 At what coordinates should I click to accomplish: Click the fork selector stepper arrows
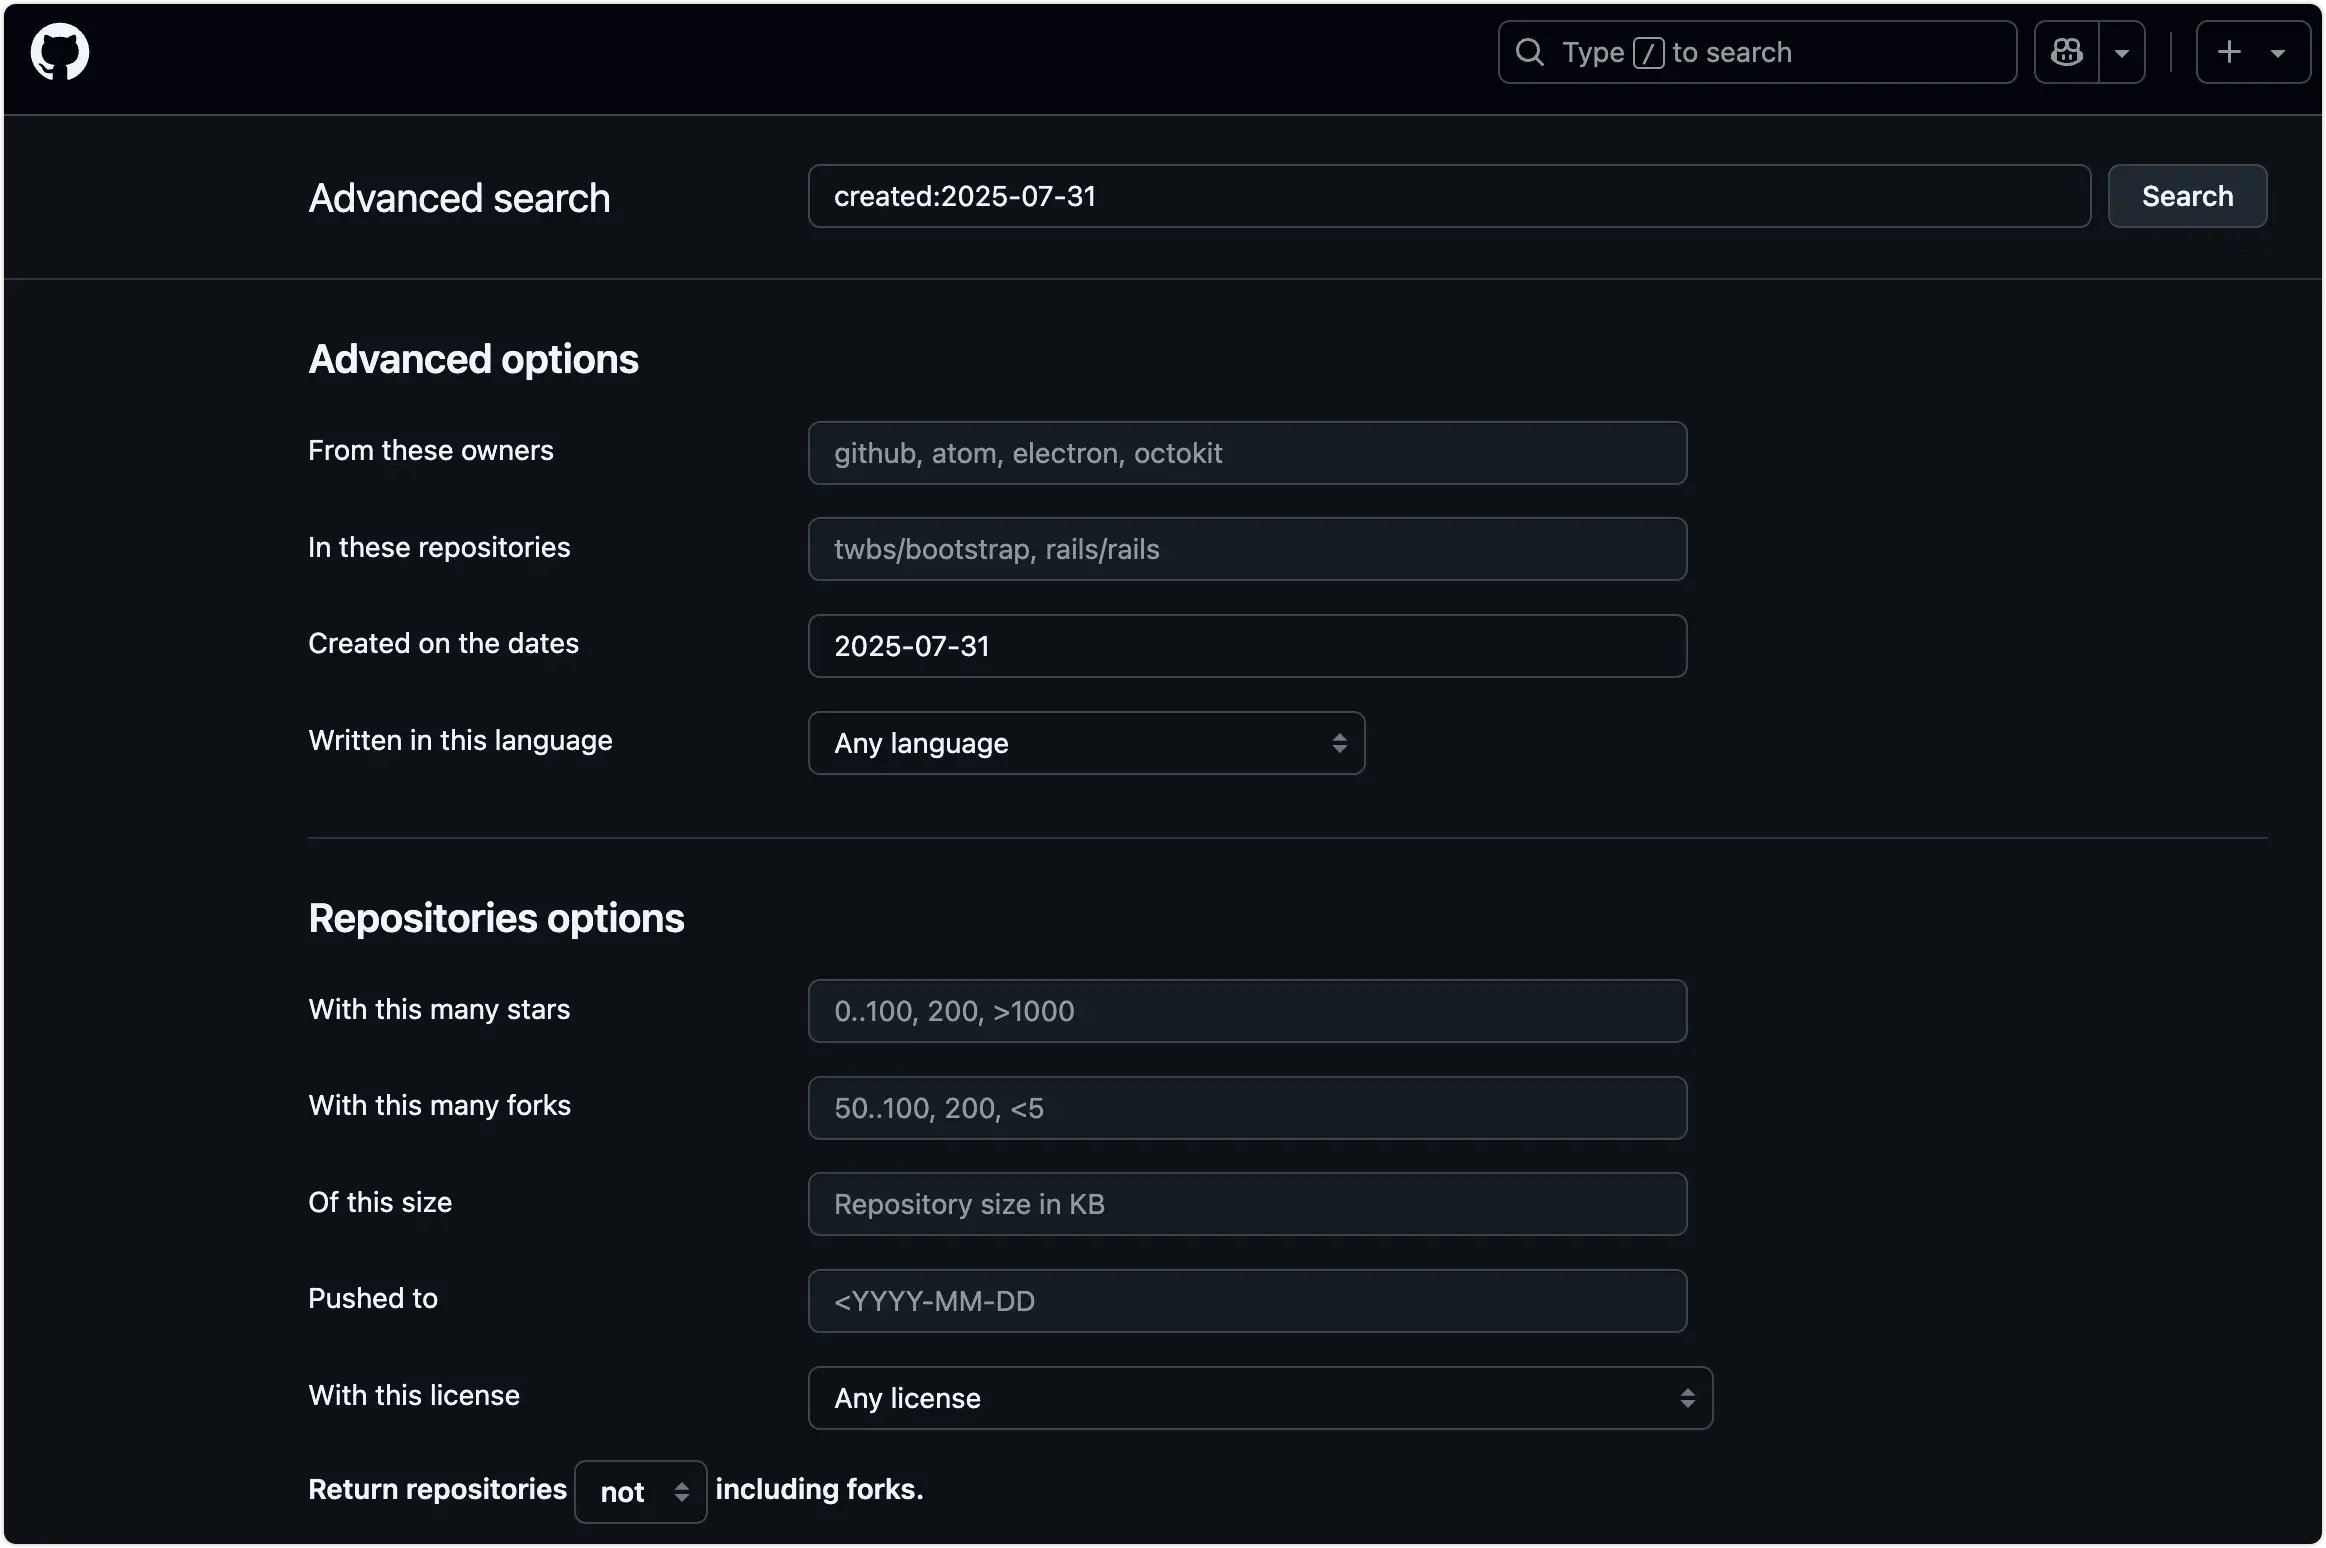pyautogui.click(x=681, y=1491)
